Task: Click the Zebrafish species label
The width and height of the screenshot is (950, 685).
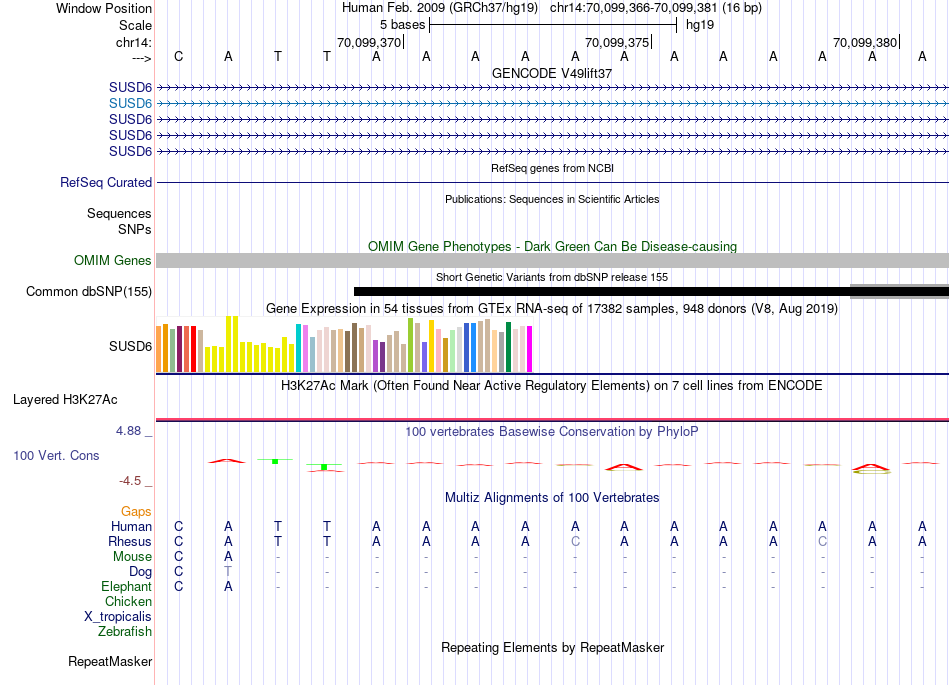Action: (125, 631)
